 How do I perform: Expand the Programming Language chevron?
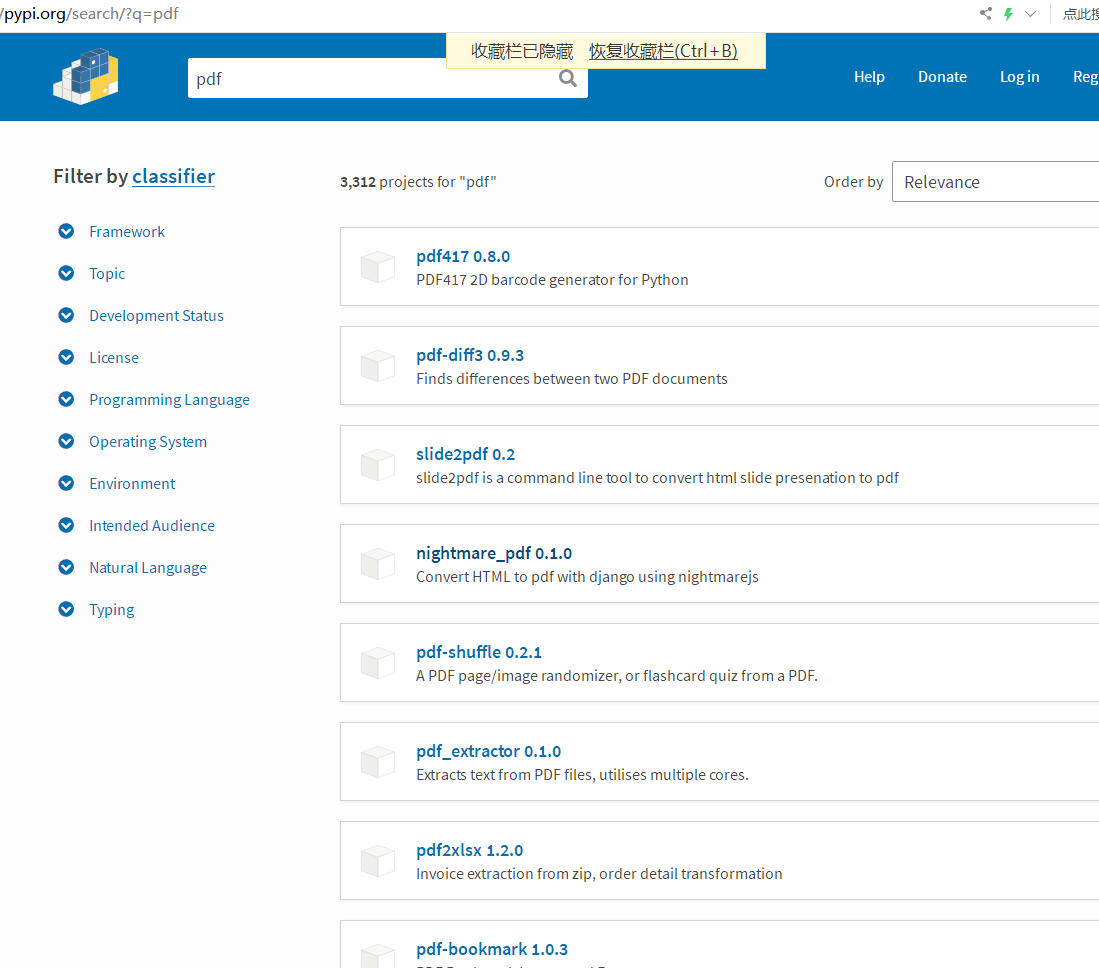(66, 400)
